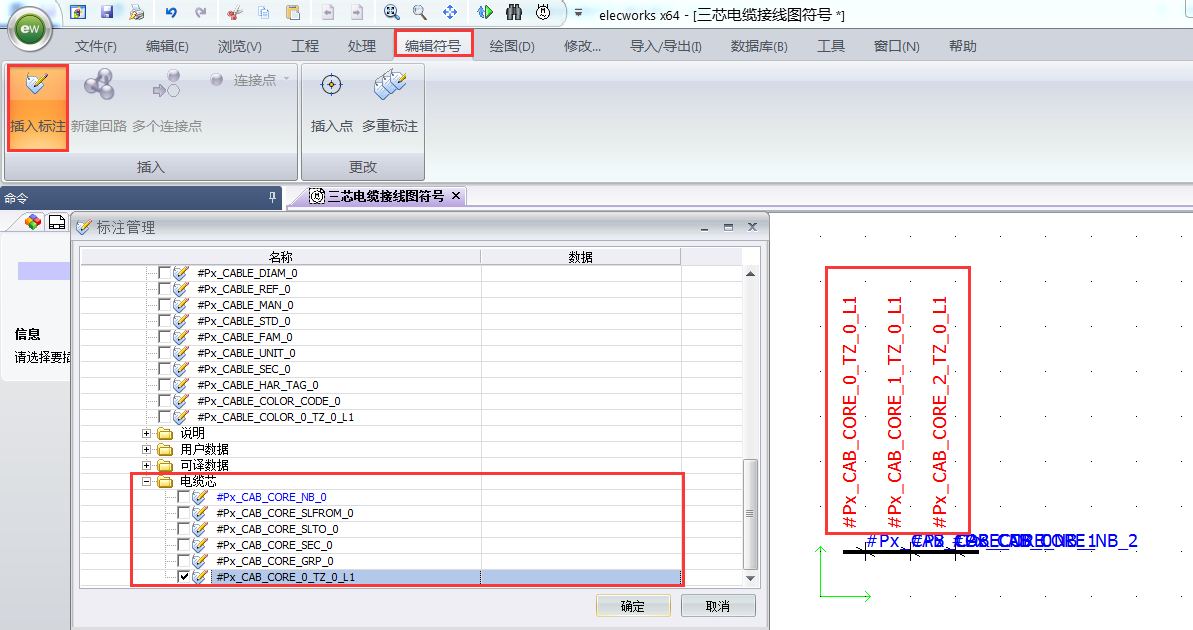Open the 工具 menu
Screen dimensions: 1193x630
831,46
